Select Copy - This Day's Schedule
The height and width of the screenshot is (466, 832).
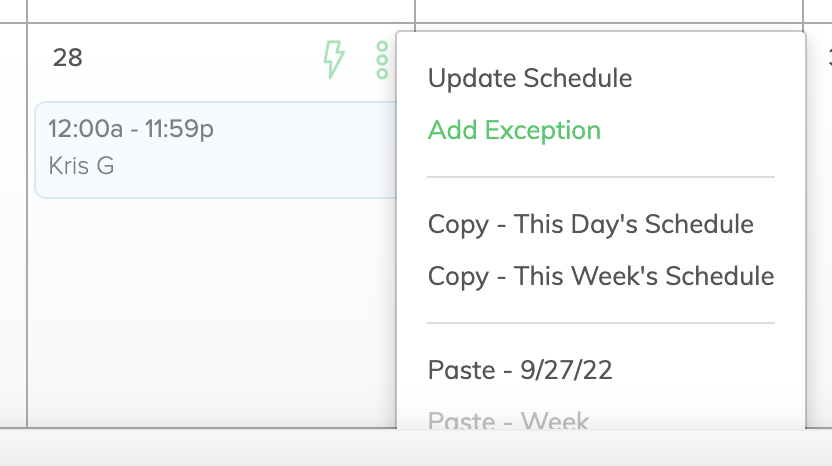[591, 224]
